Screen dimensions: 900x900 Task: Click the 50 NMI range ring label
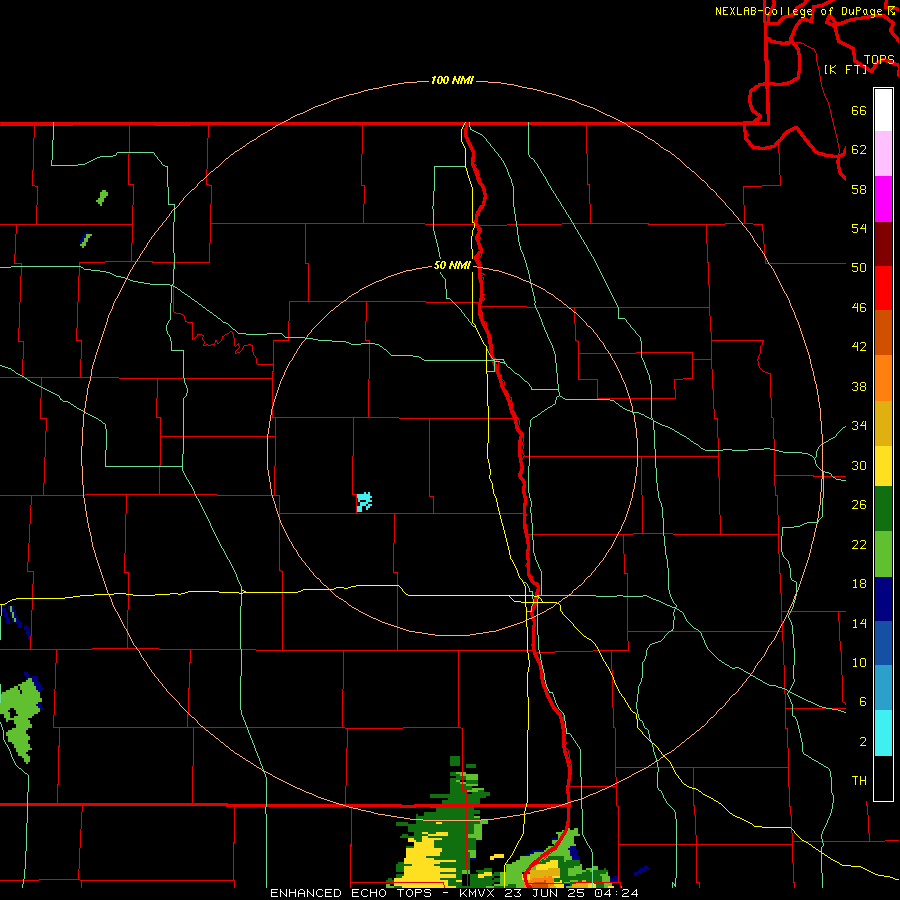pos(452,265)
